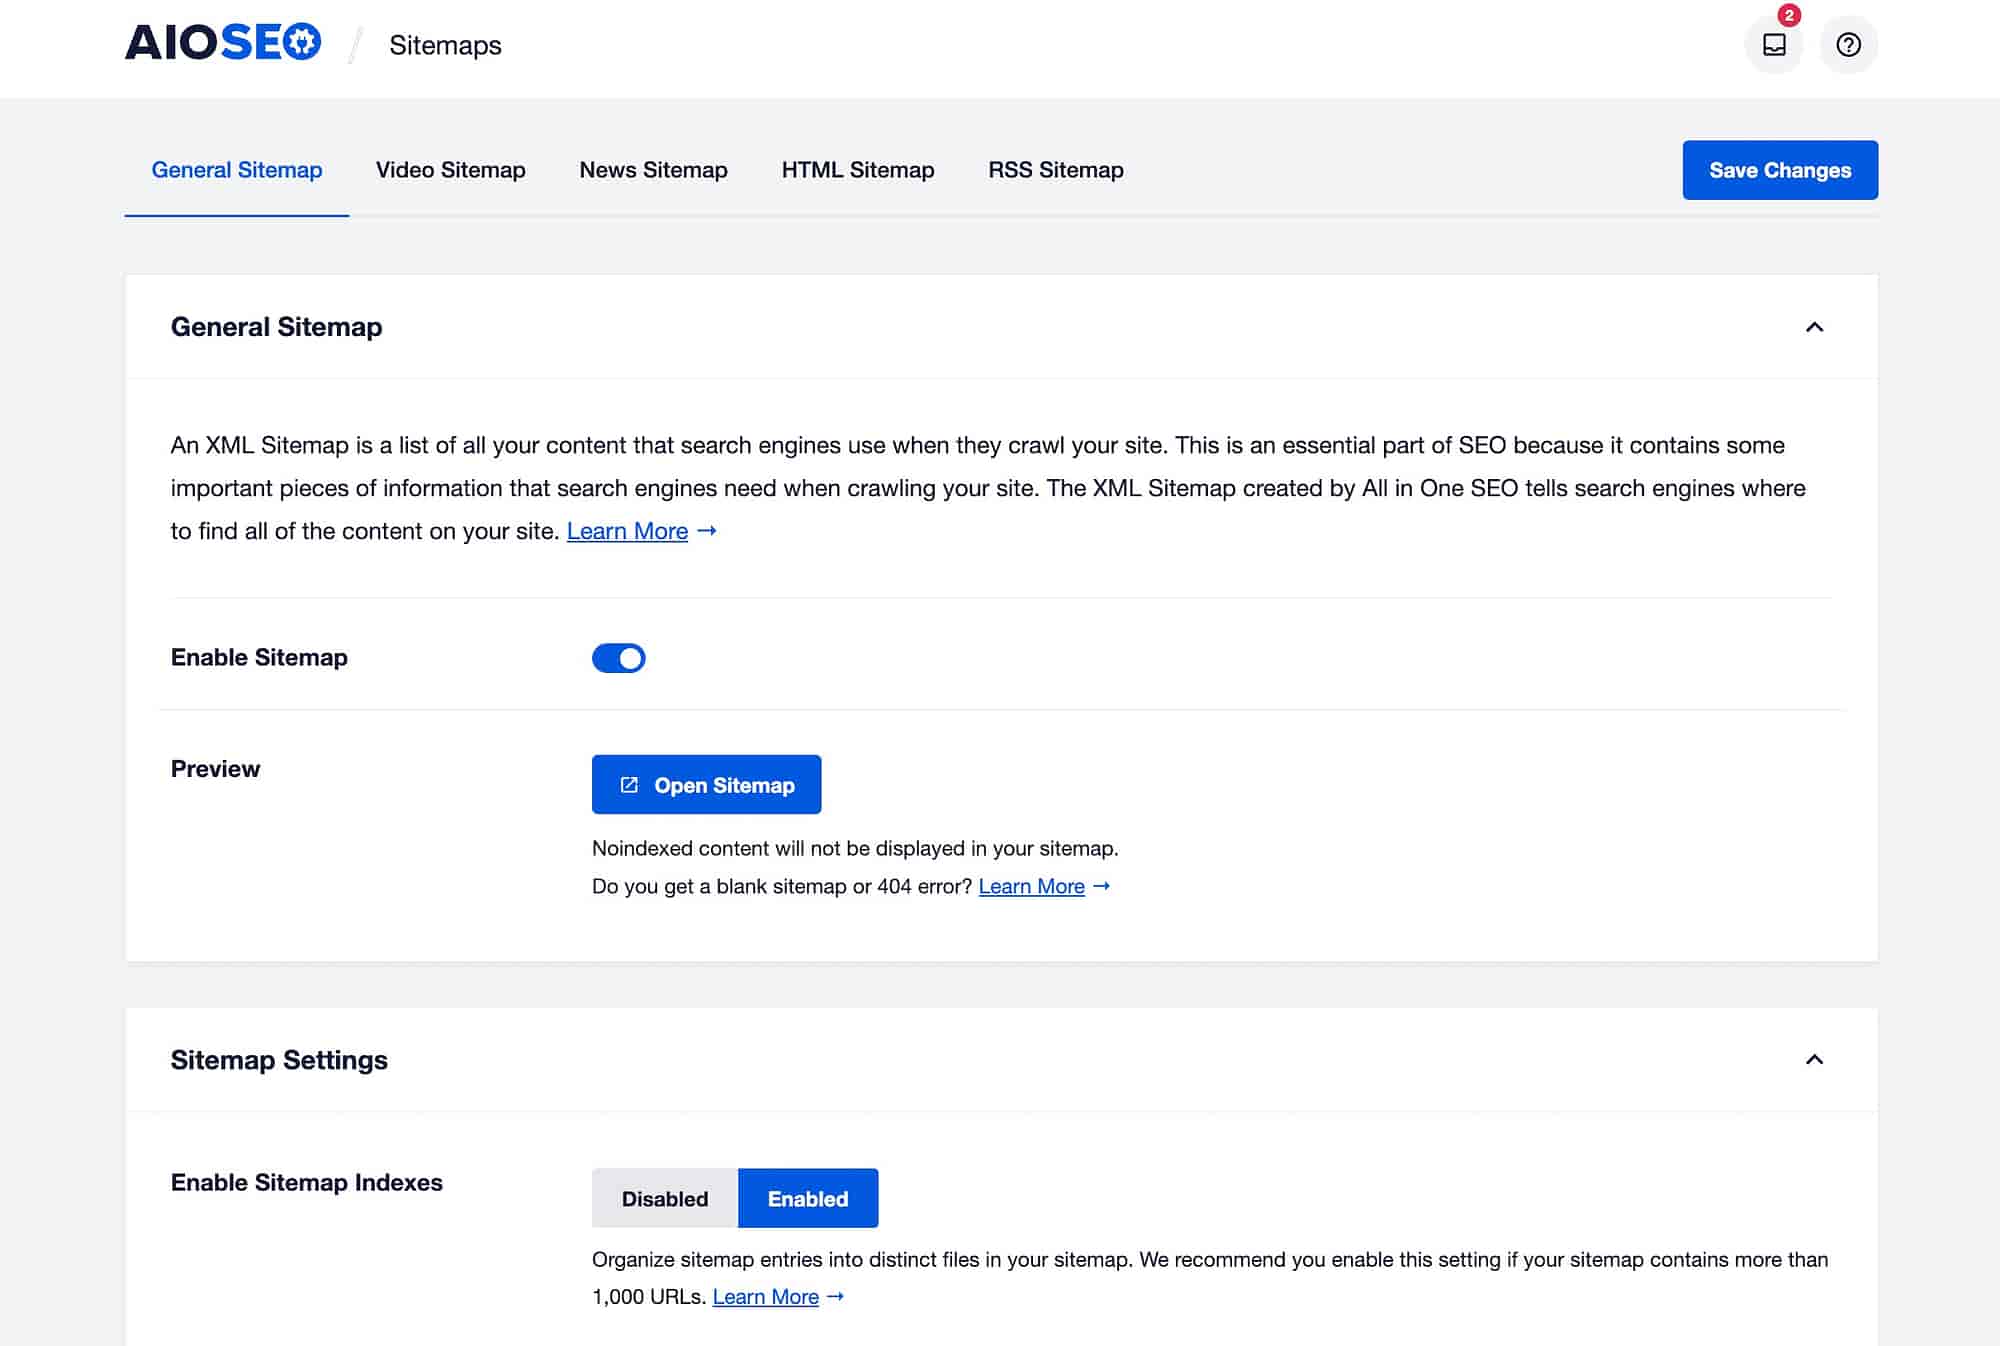This screenshot has height=1346, width=2000.
Task: Switch to the Video Sitemap tab
Action: [x=450, y=170]
